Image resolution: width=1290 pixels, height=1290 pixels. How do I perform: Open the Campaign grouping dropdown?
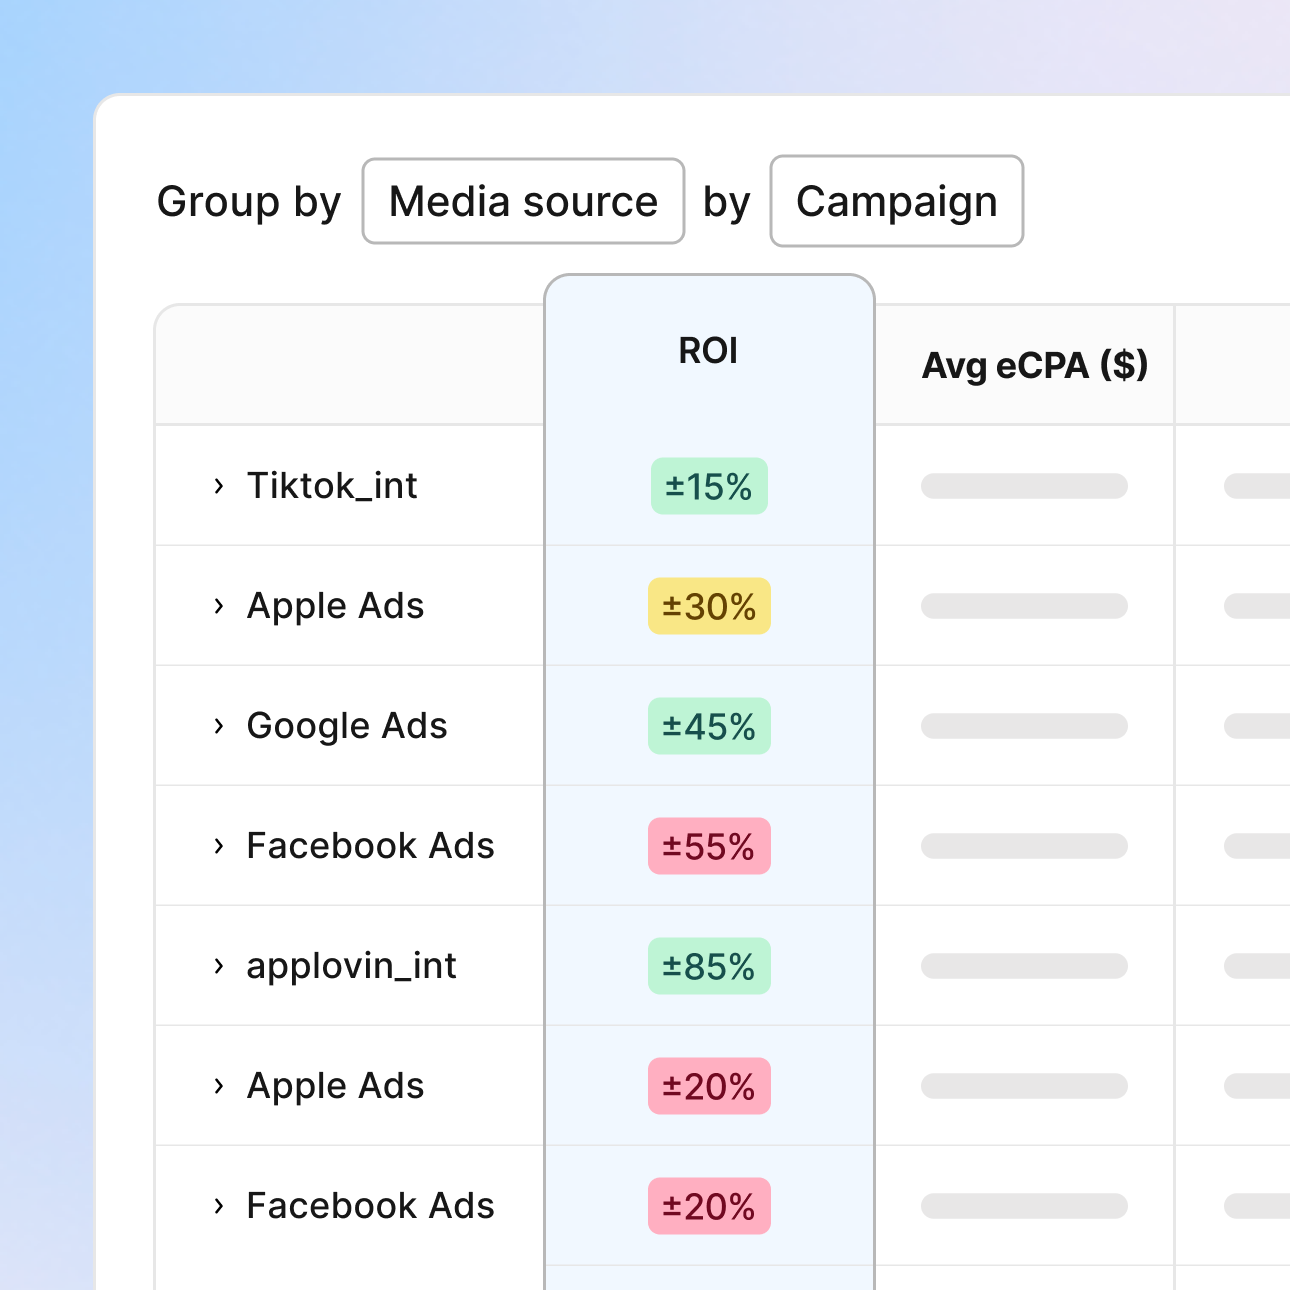(x=896, y=201)
